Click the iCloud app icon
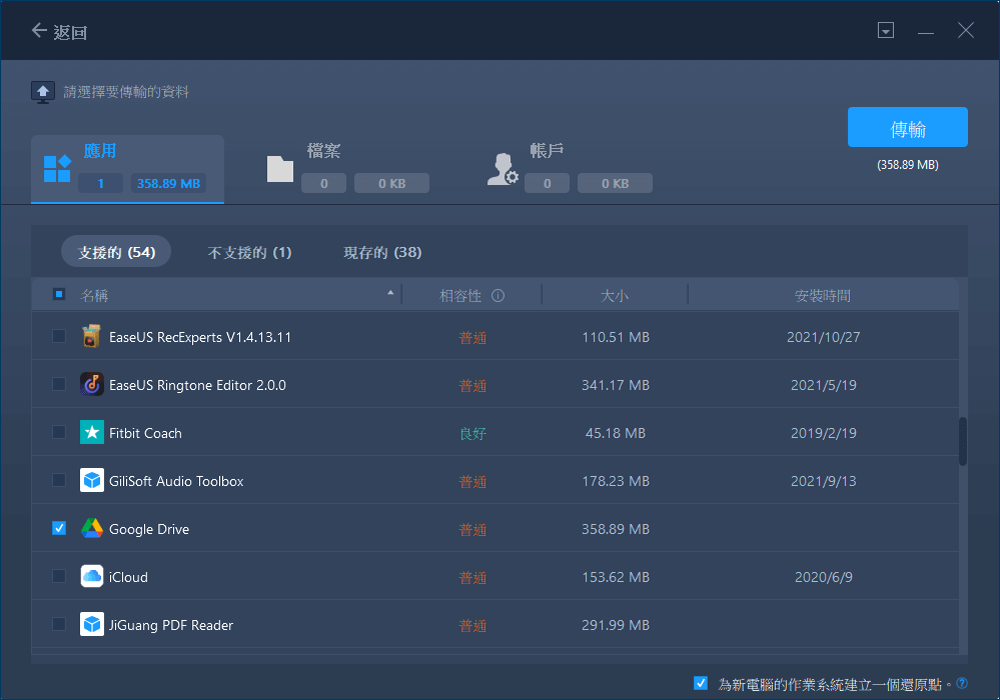Screen dimensions: 1000x700 pyautogui.click(x=91, y=577)
